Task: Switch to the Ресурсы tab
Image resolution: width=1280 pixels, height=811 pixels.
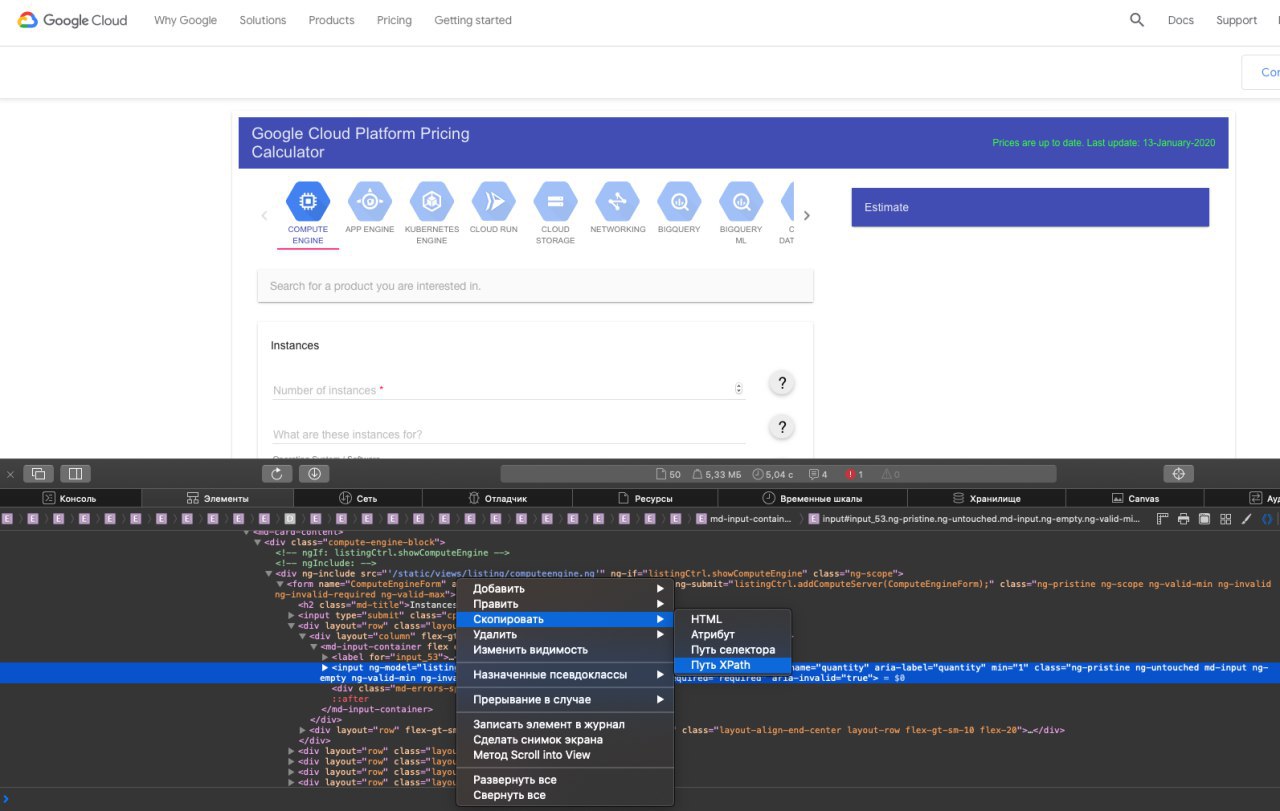Action: 645,498
